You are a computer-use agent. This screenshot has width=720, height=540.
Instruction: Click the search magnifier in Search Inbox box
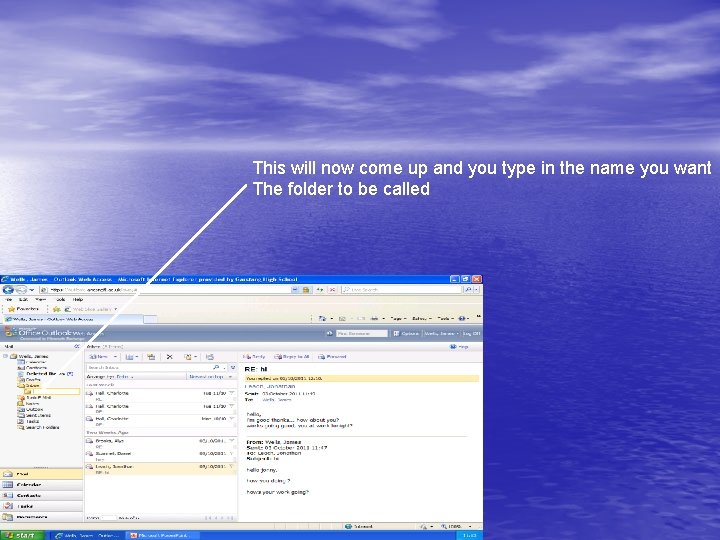coord(216,367)
